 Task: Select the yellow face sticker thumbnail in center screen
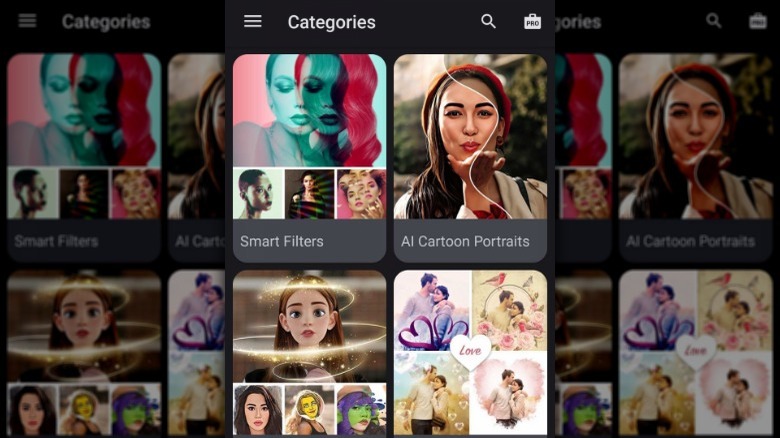point(309,410)
